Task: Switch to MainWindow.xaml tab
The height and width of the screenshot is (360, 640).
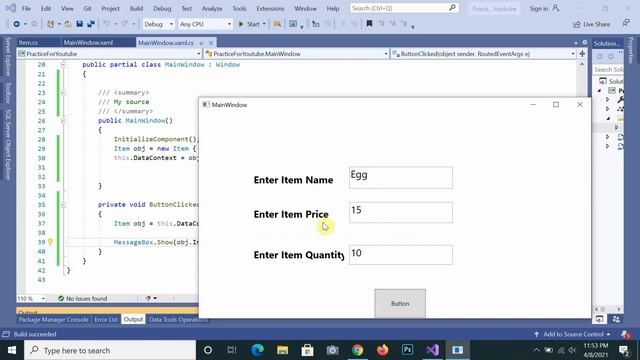Action: pyautogui.click(x=88, y=42)
